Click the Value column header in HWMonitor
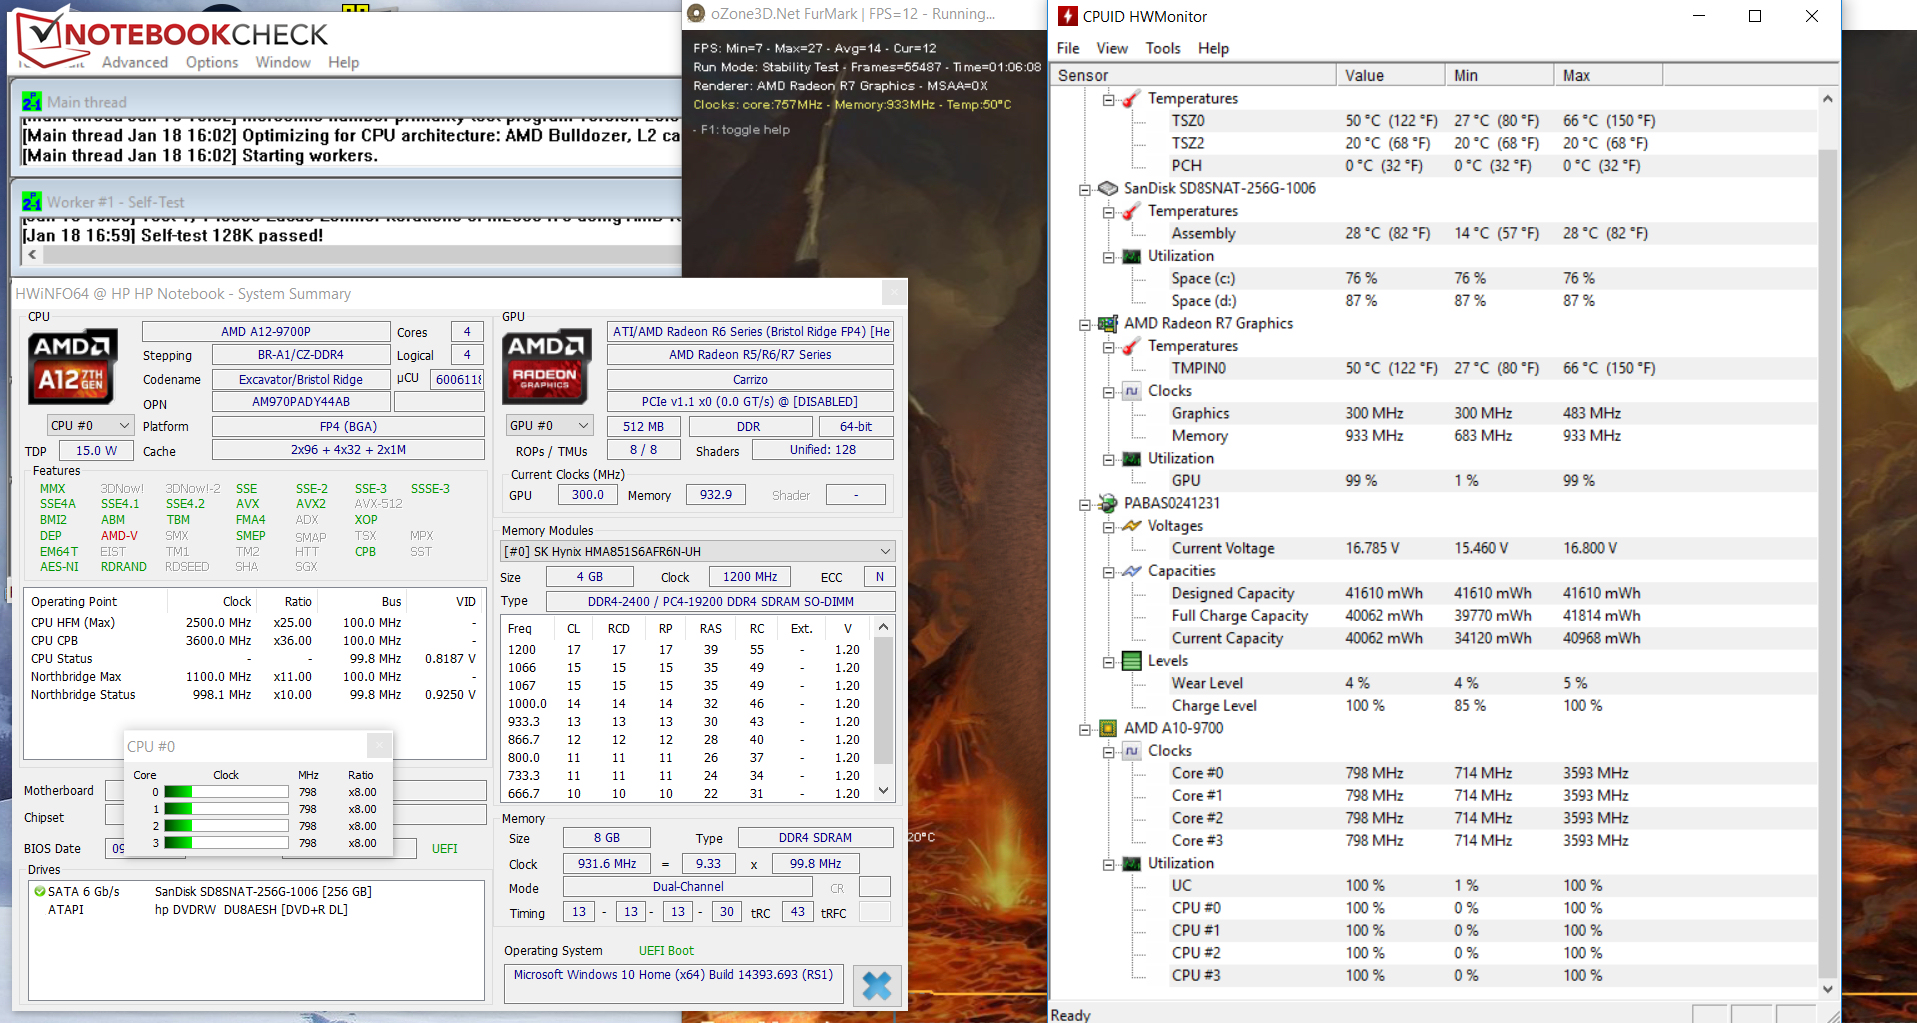Screen dimensions: 1917x1023 coord(1390,75)
